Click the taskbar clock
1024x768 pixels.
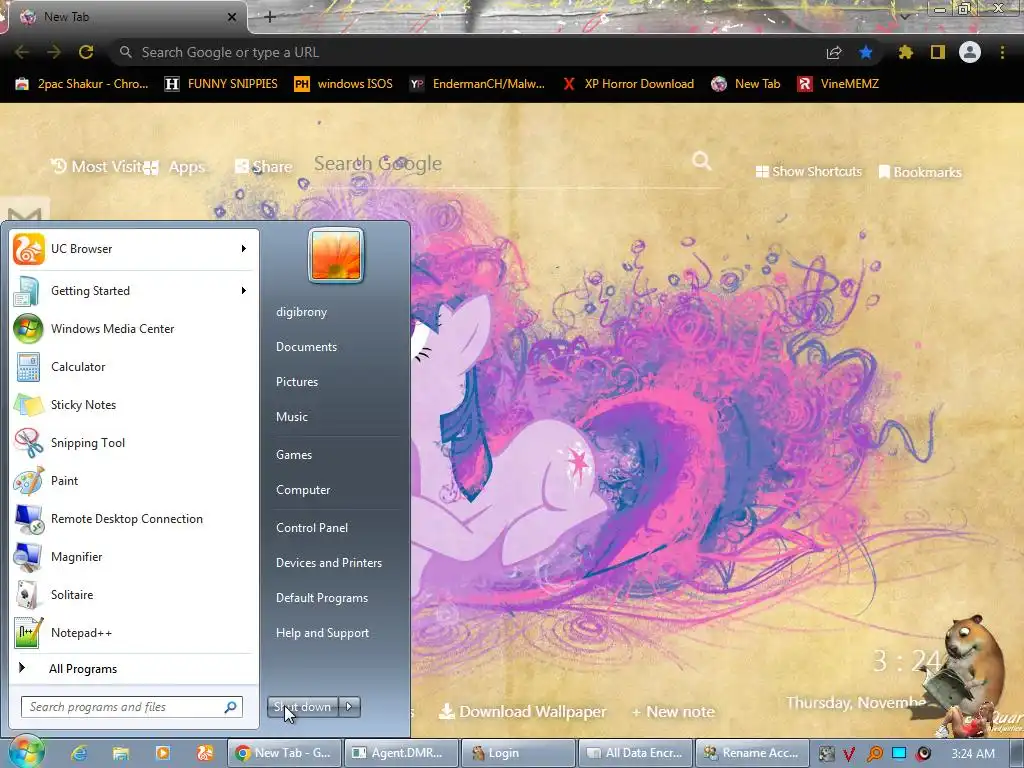pos(973,754)
